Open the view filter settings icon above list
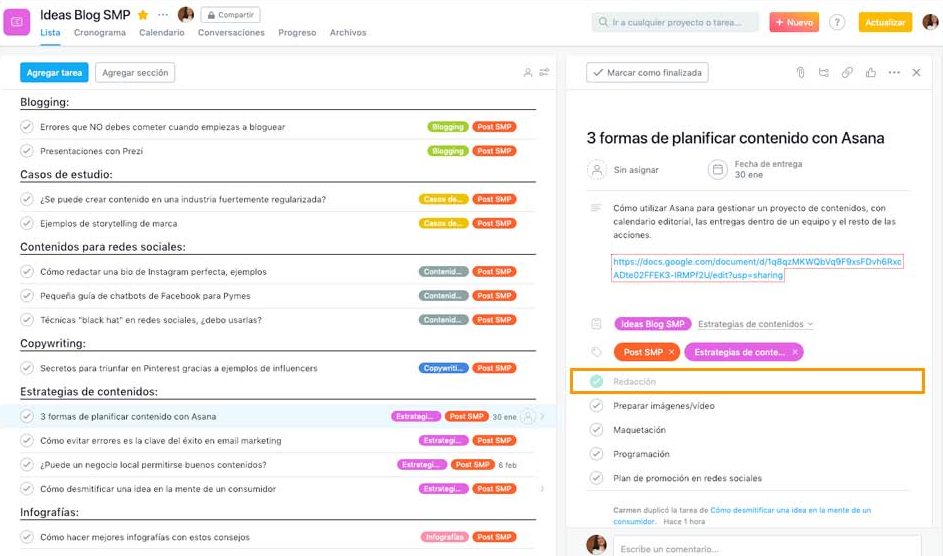The height and width of the screenshot is (556, 943). click(x=544, y=72)
